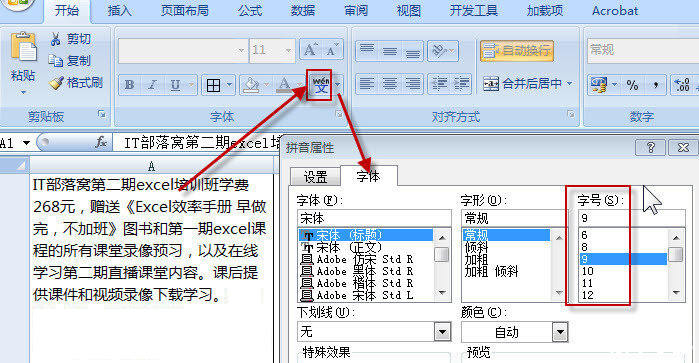Screen dimensions: 699x363
Task: Open help in the phonetic properties dialog
Action: [x=650, y=147]
